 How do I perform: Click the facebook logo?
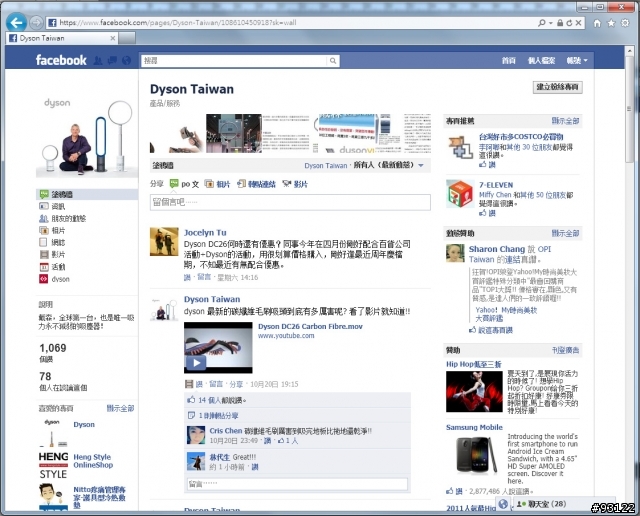click(61, 60)
